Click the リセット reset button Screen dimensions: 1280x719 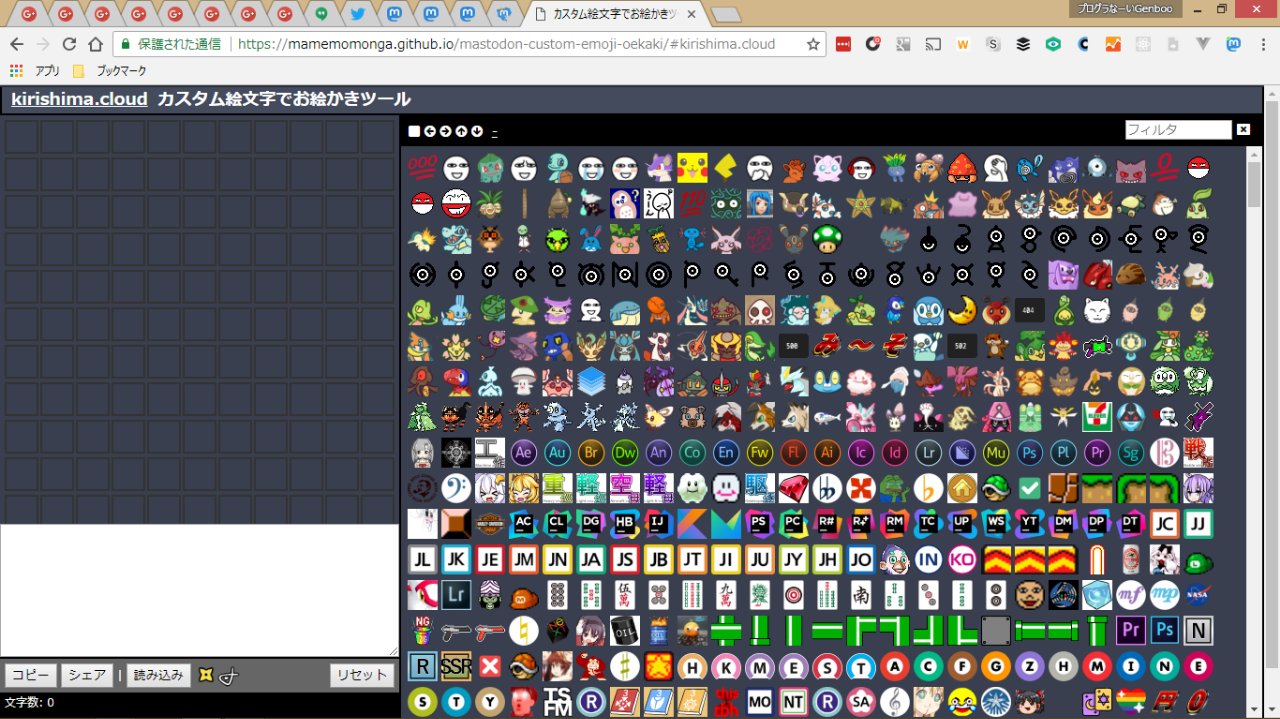click(x=362, y=675)
